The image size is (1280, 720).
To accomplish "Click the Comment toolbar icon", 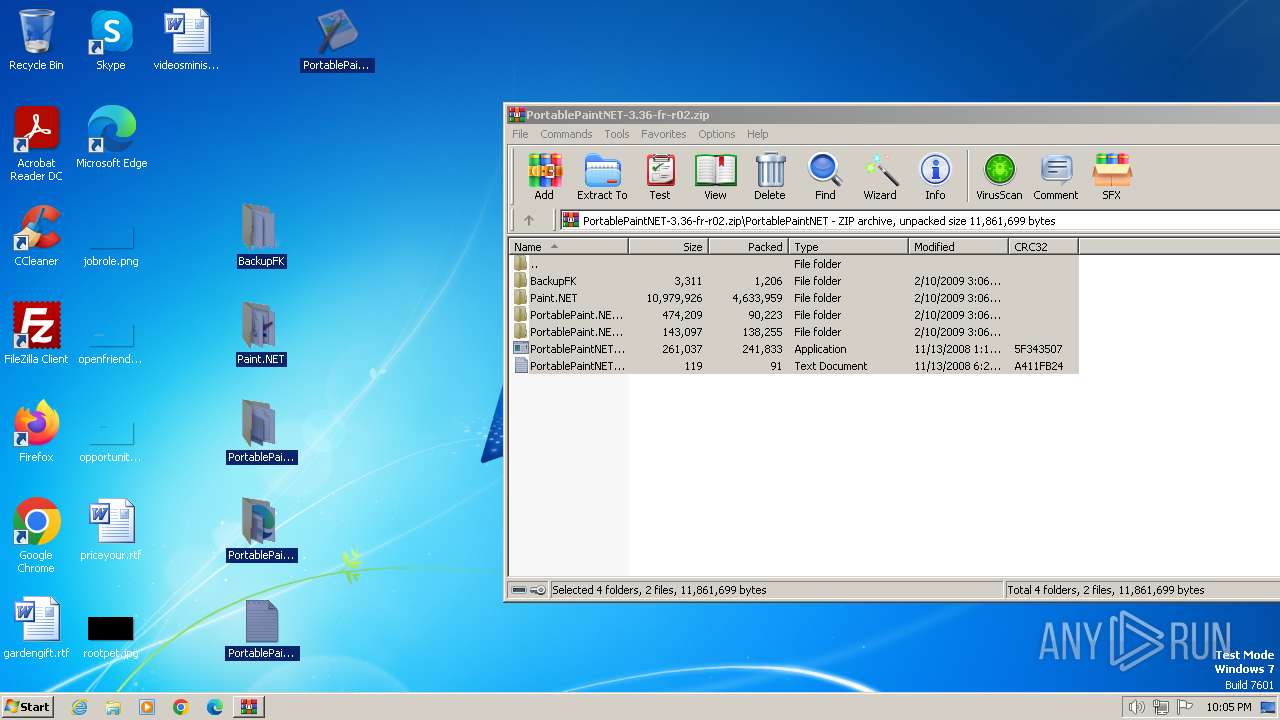I will point(1056,177).
